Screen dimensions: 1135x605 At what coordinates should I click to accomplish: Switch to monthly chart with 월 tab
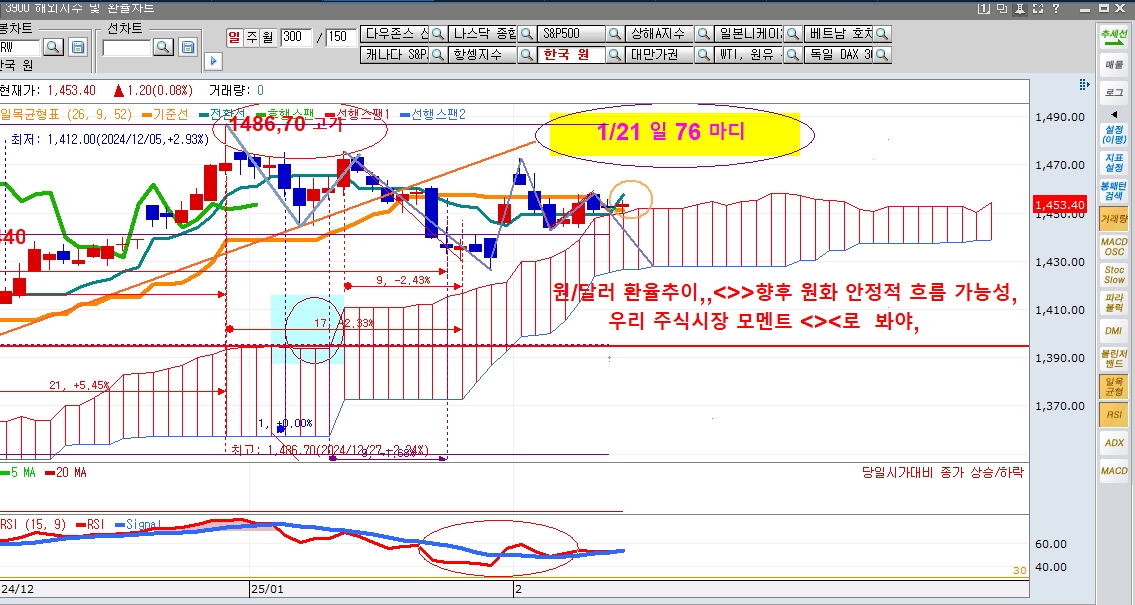click(267, 37)
